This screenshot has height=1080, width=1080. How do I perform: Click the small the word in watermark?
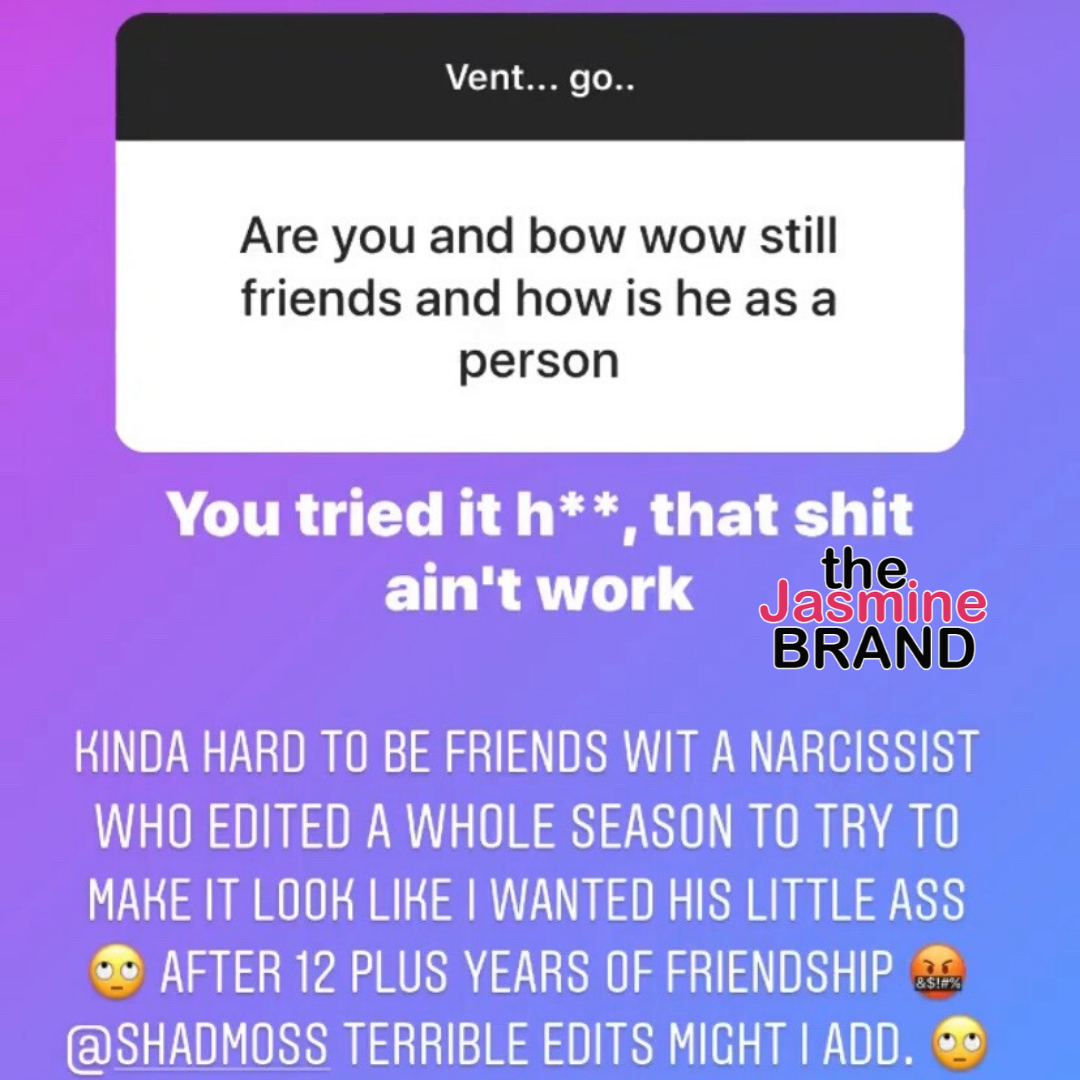pyautogui.click(x=864, y=568)
